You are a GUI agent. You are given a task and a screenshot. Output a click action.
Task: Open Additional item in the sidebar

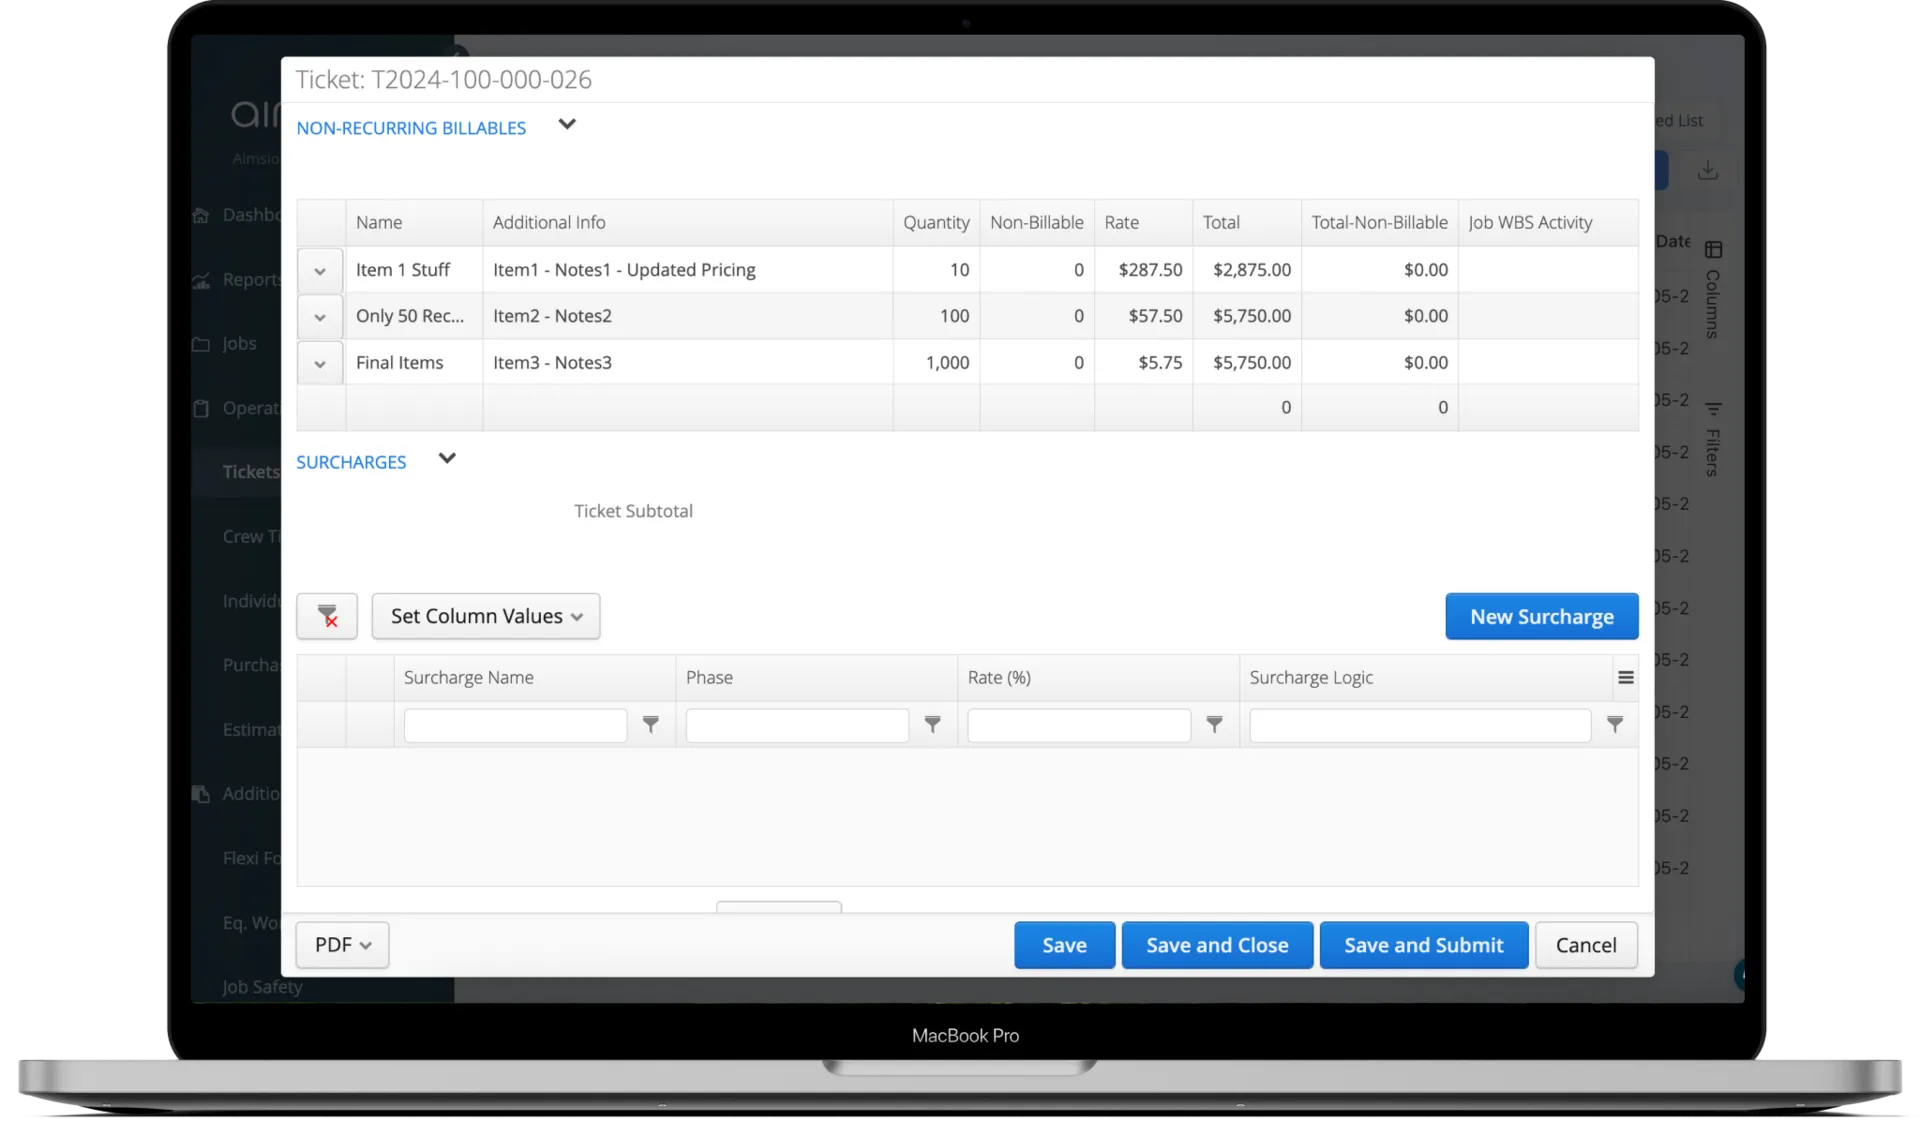click(x=238, y=794)
